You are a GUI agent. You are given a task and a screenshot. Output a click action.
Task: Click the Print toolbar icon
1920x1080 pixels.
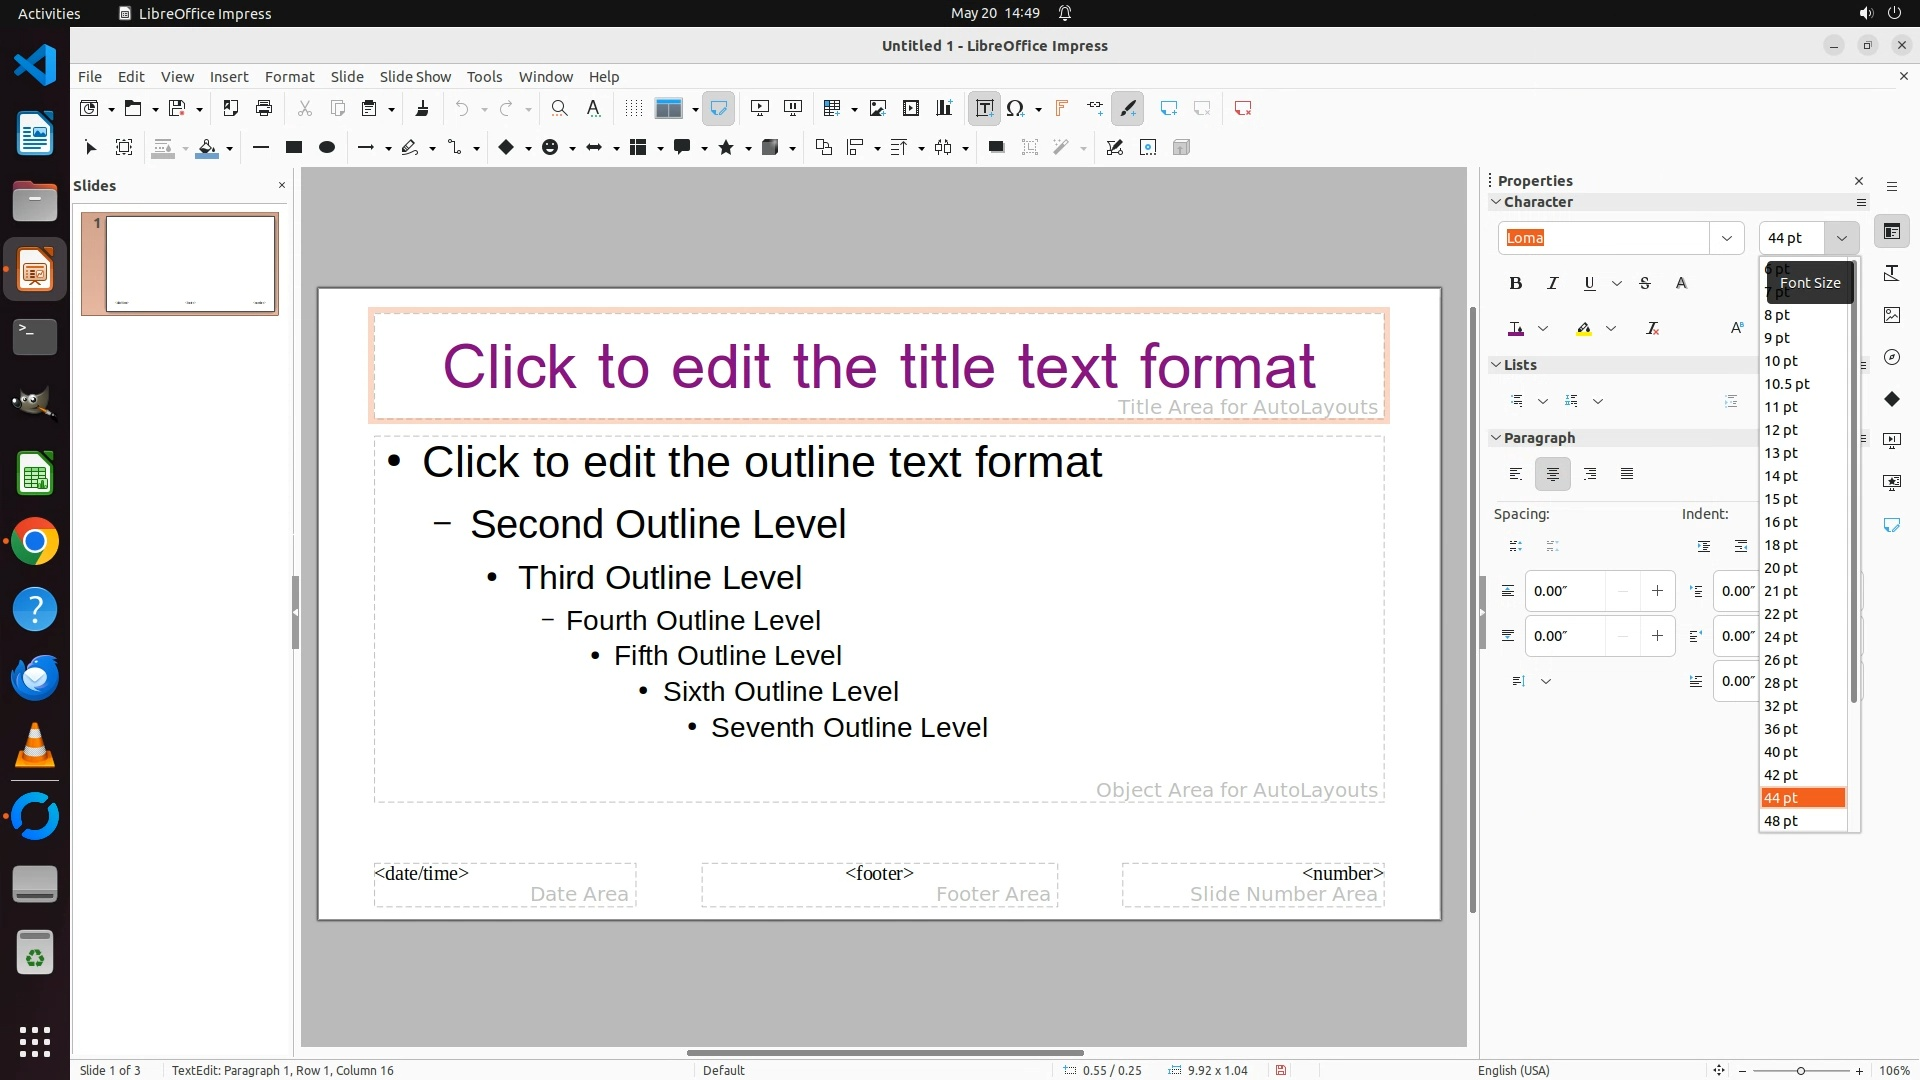coord(264,108)
